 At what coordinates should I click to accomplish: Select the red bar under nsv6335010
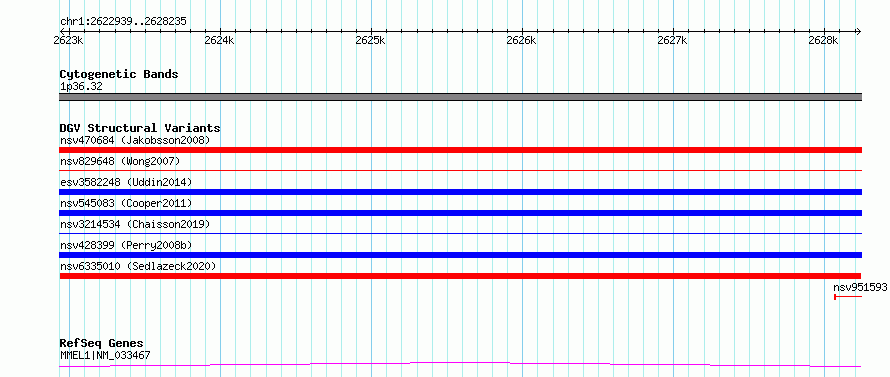[461, 276]
